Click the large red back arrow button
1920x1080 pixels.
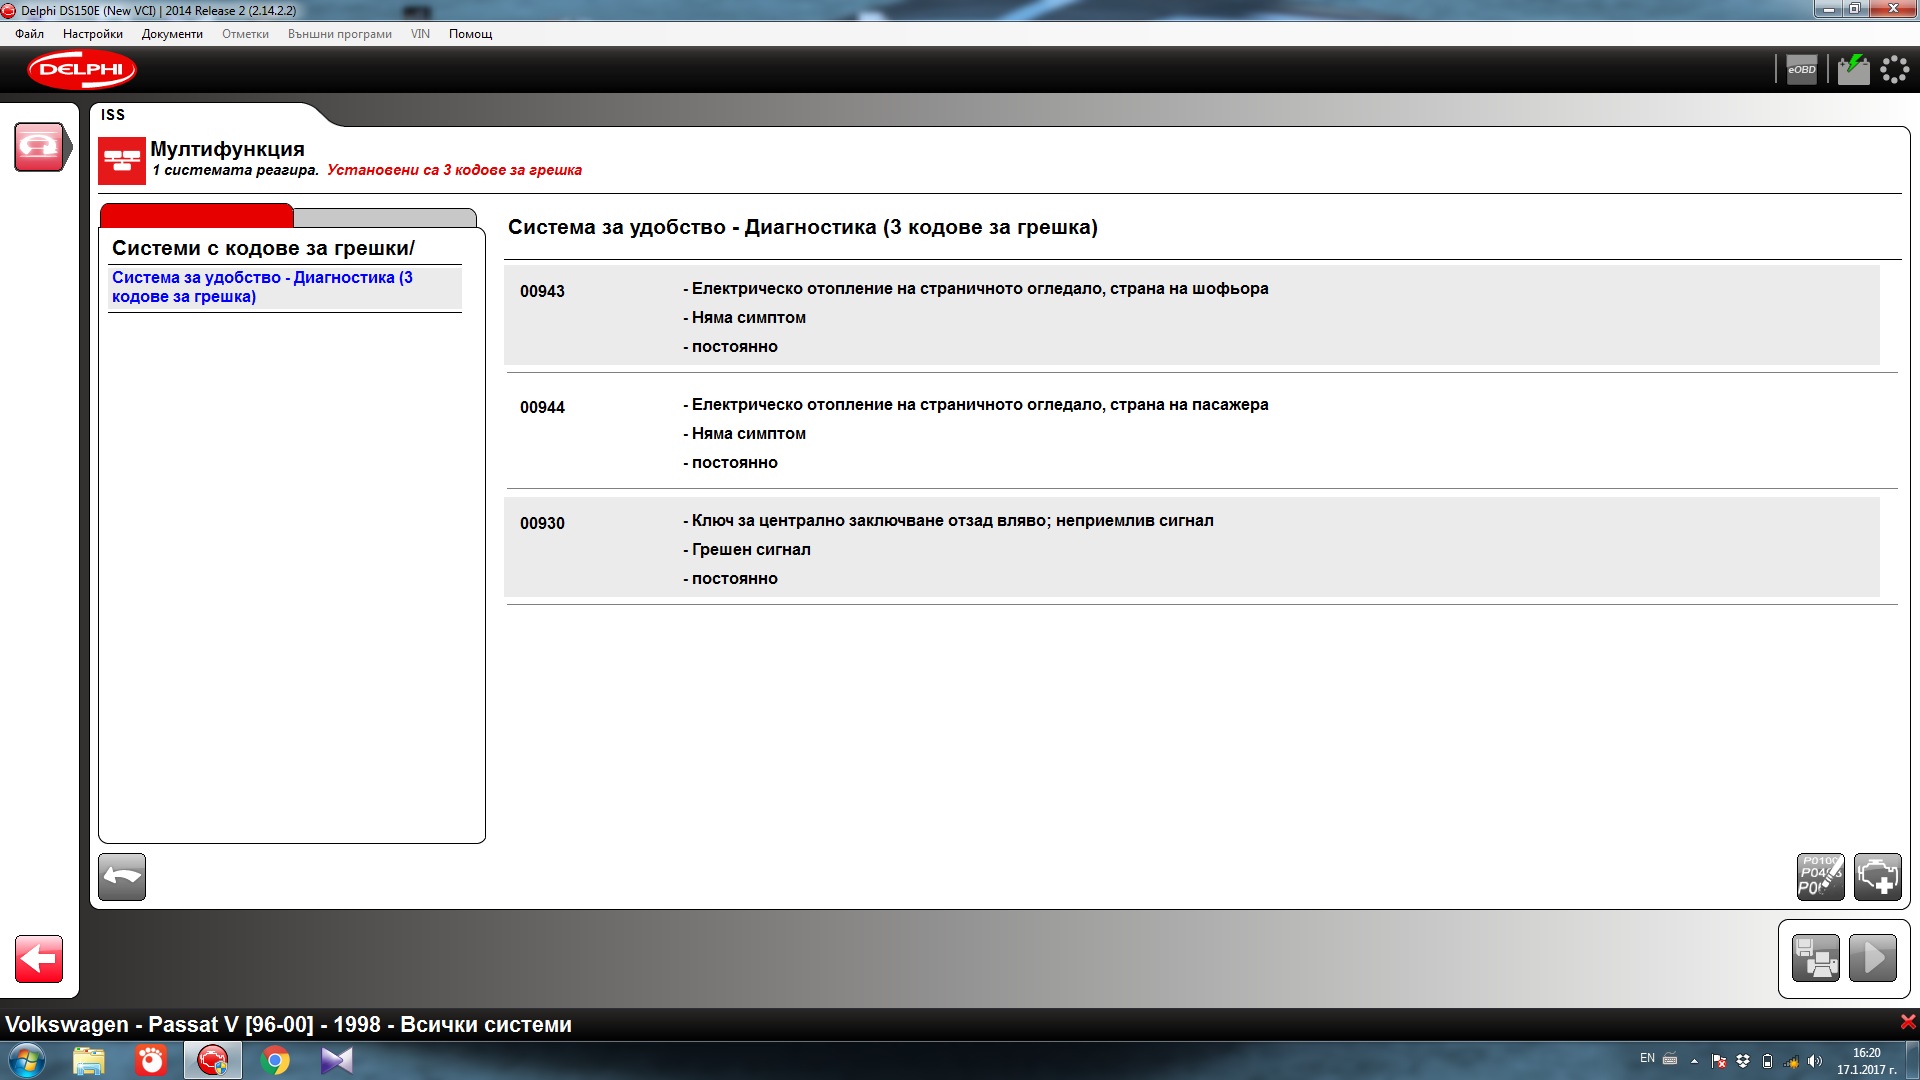(39, 959)
